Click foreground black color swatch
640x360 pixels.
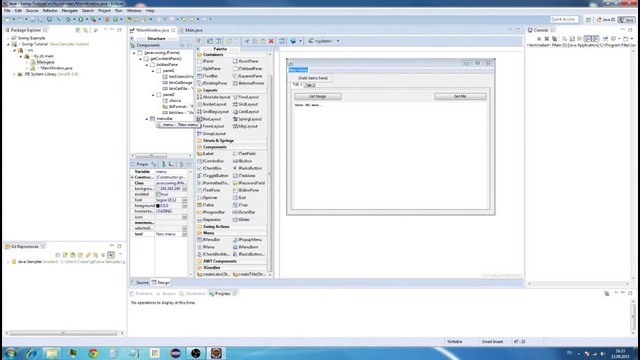(158, 206)
